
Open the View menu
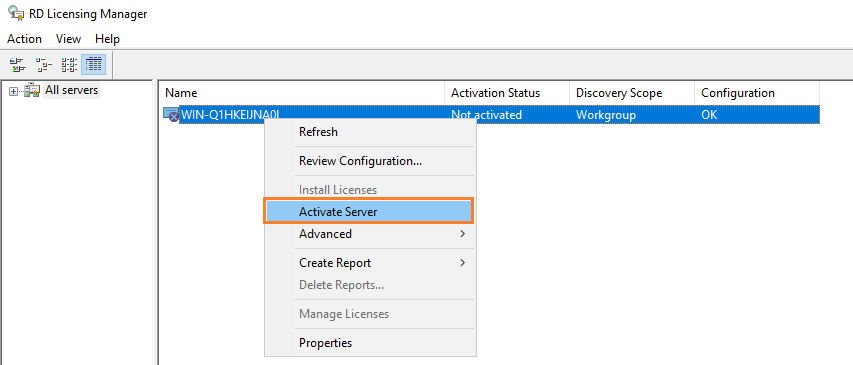click(x=69, y=39)
